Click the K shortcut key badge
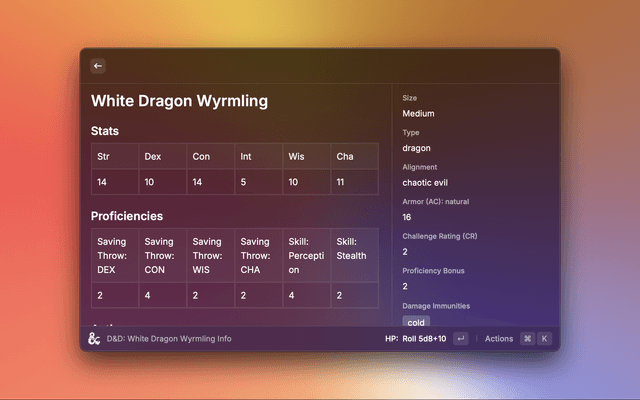Screen dimensions: 640x400 pos(544,339)
